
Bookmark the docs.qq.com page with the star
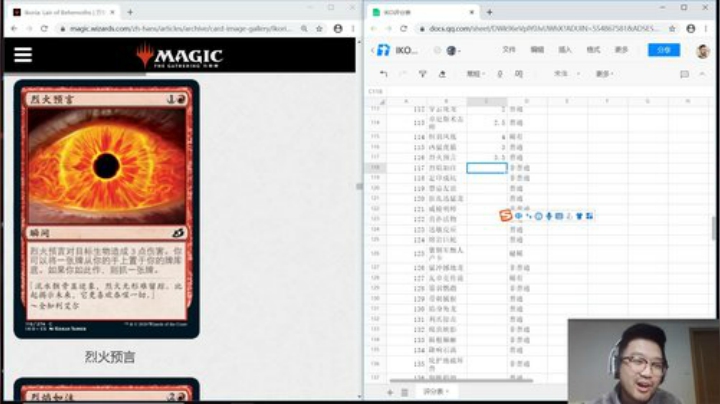tap(672, 28)
